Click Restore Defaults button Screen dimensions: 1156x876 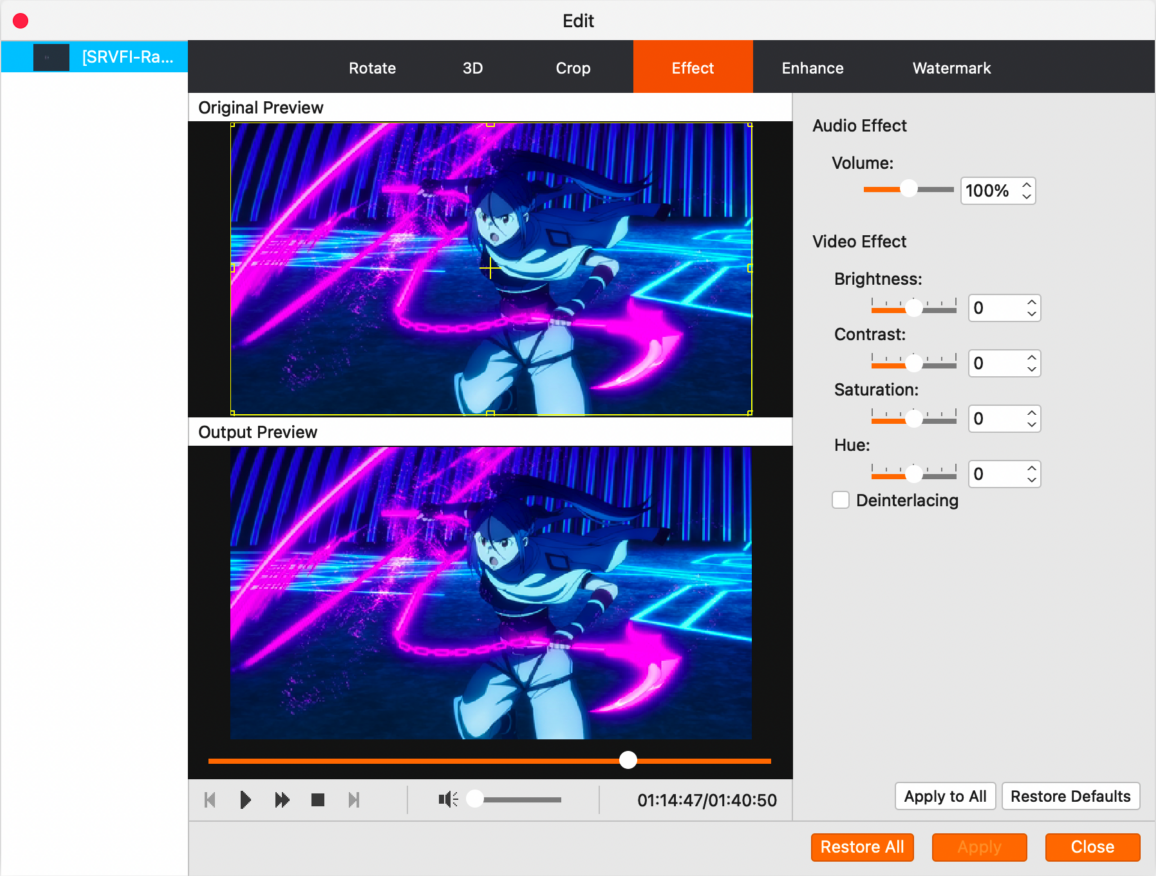point(1070,796)
